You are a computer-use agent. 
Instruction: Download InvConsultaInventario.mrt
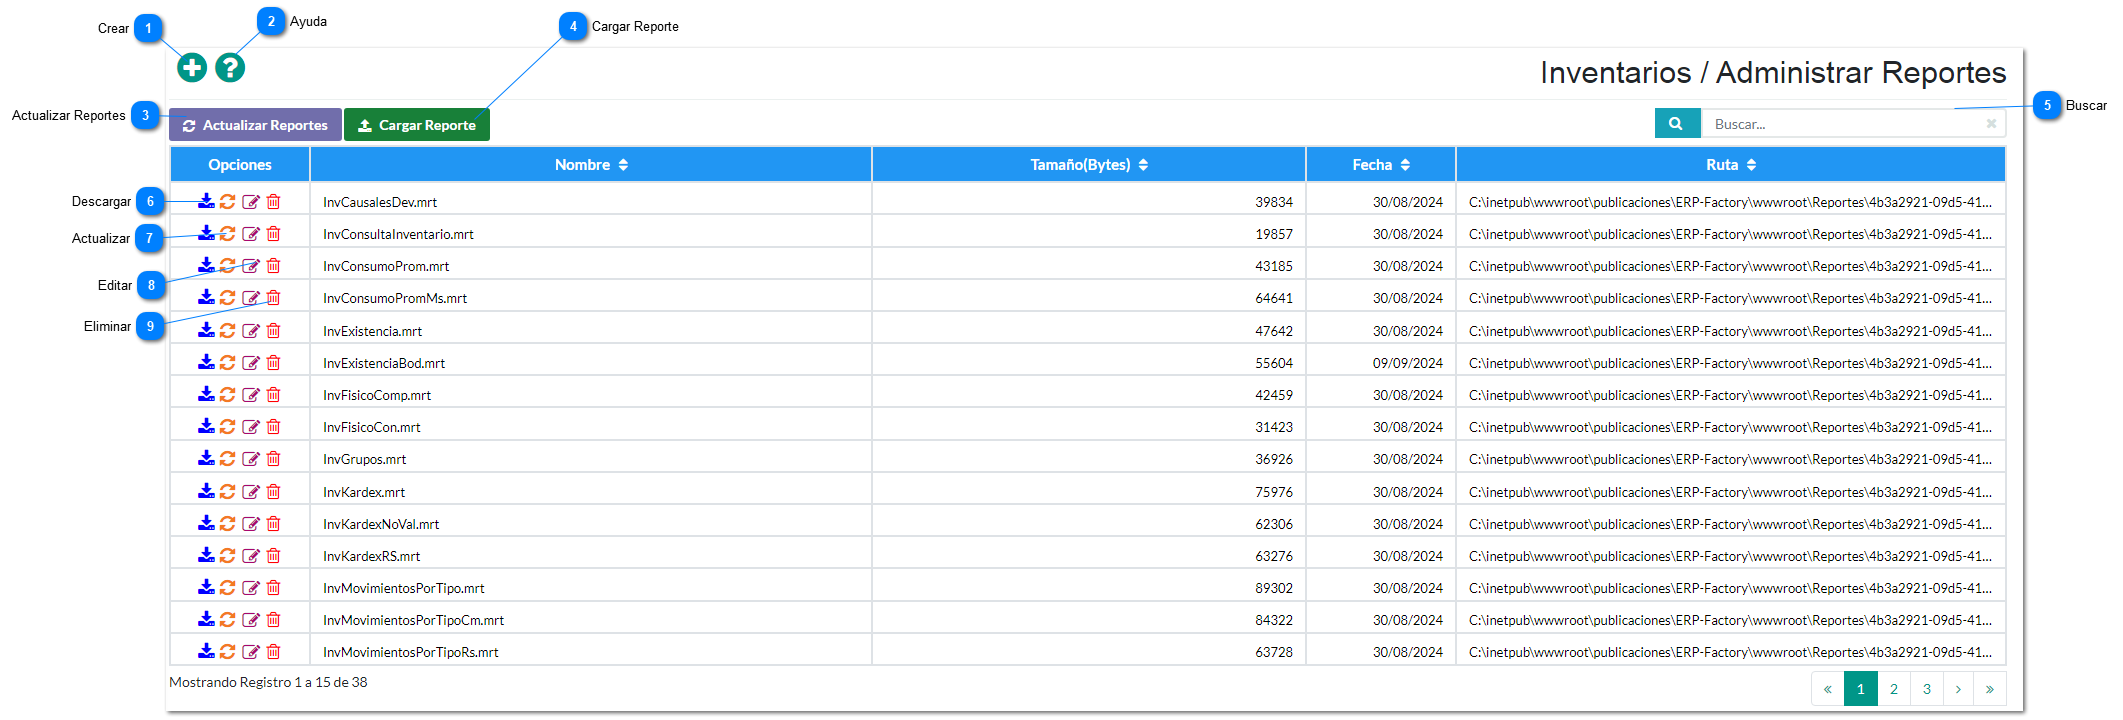point(206,233)
